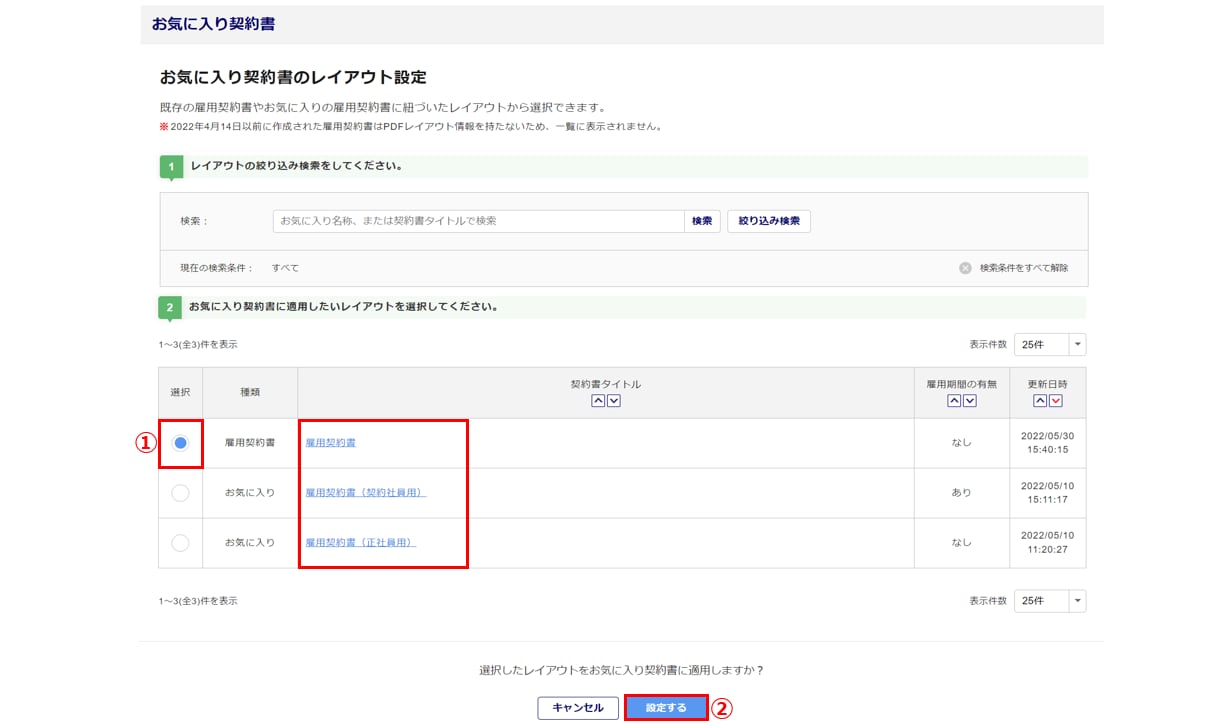Image resolution: width=1226 pixels, height=725 pixels.
Task: Open the top 表示件数 25件 dropdown
Action: pyautogui.click(x=1049, y=345)
